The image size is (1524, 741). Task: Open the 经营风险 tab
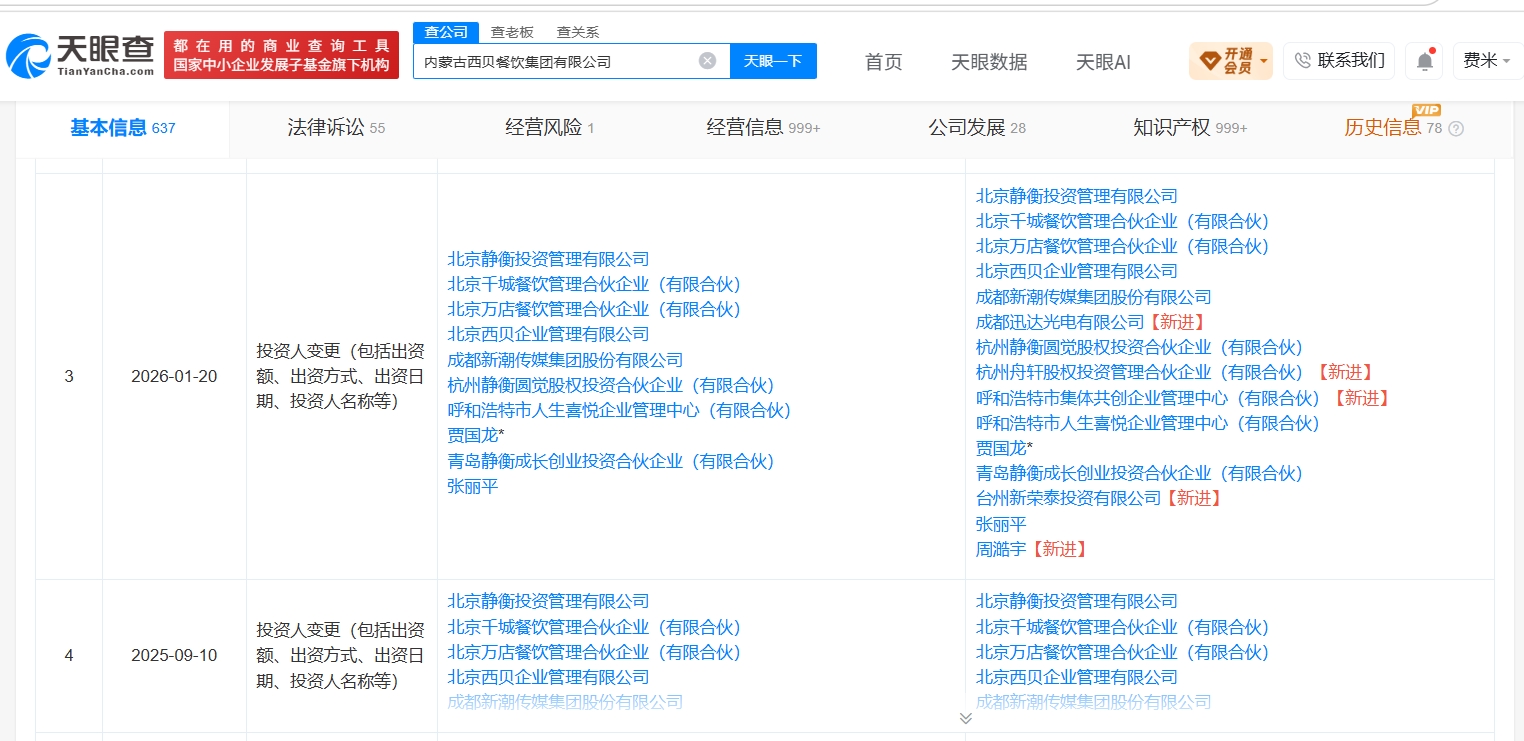tap(549, 128)
